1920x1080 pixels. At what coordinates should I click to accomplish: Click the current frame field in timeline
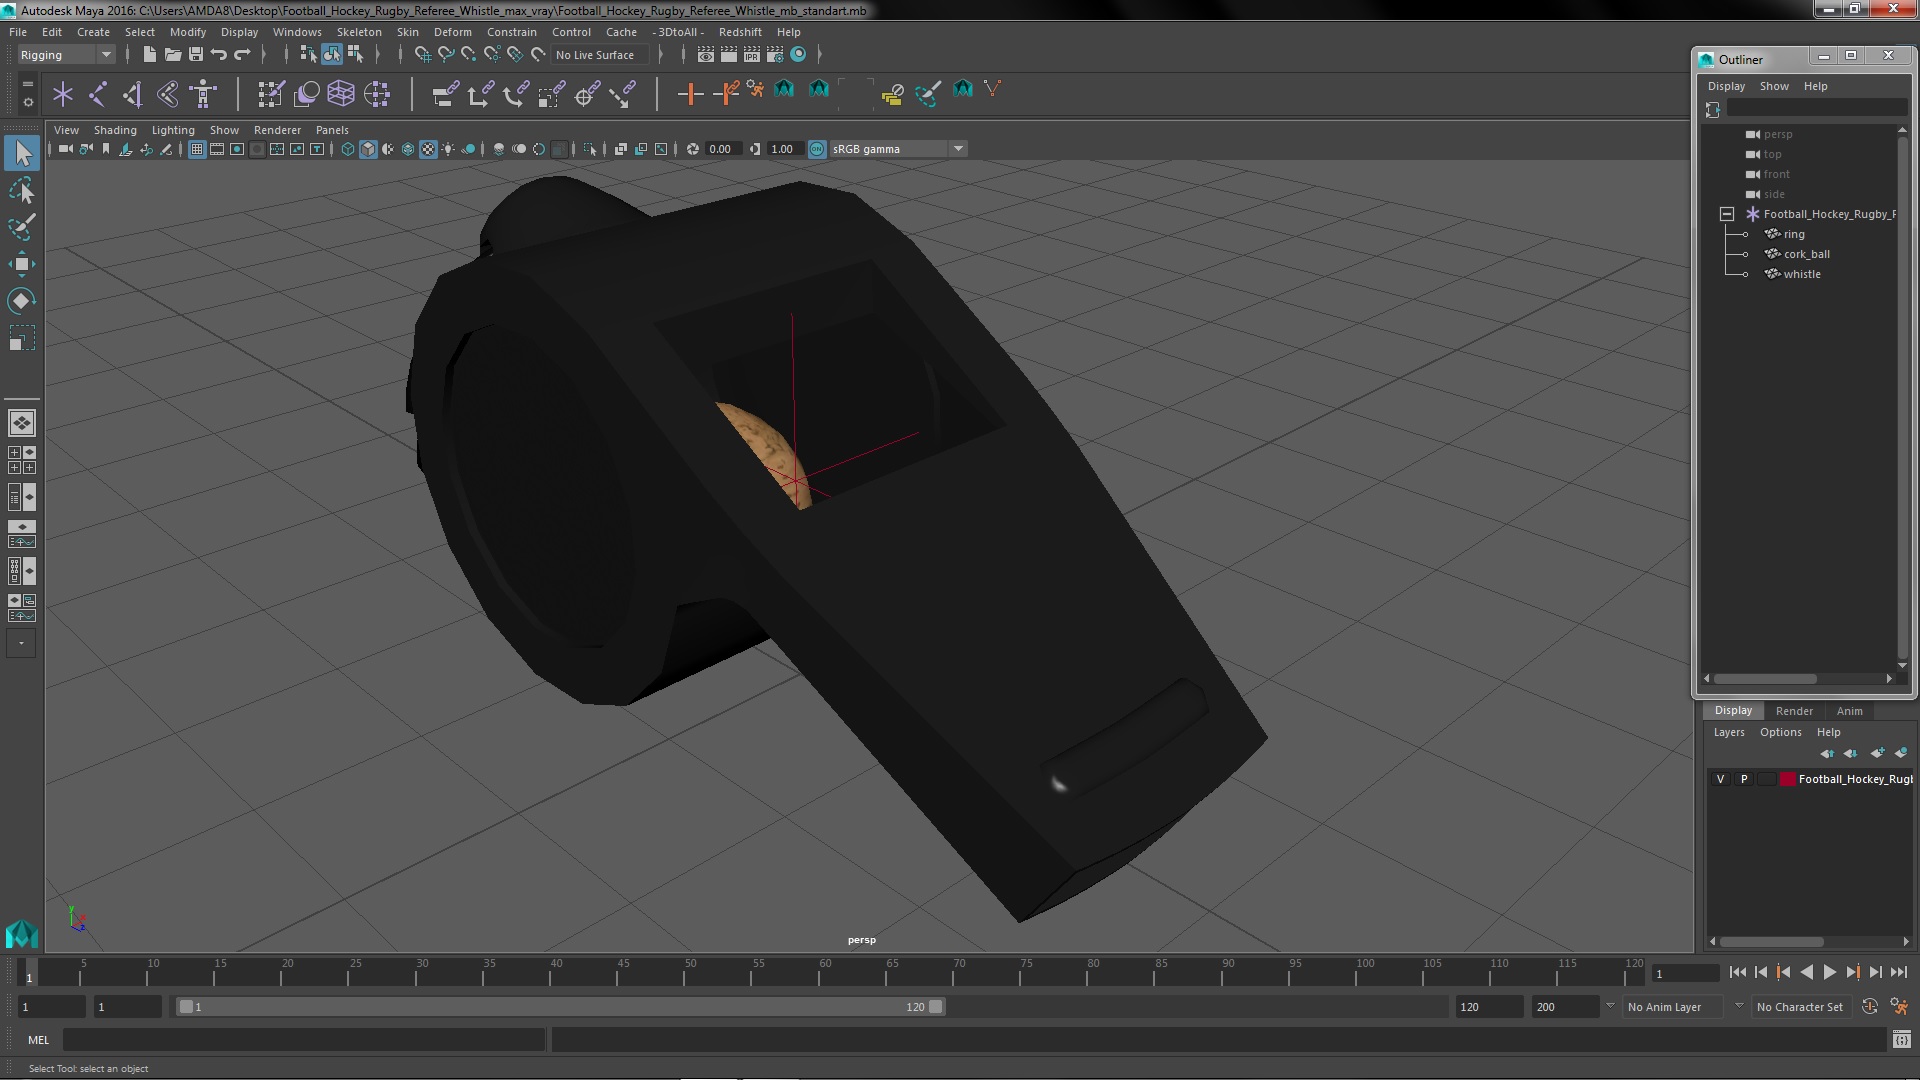pos(1686,973)
